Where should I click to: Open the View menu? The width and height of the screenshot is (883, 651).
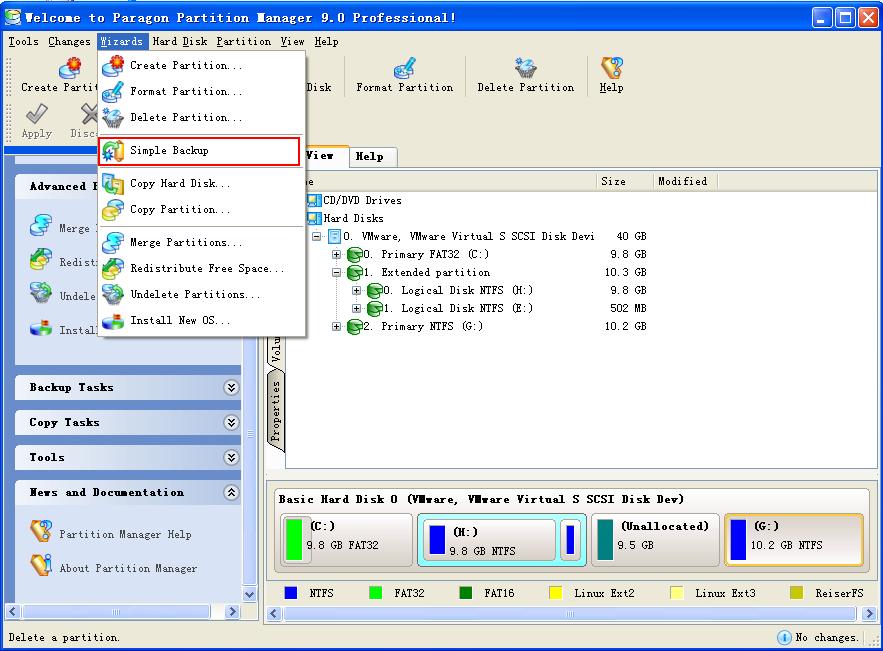coord(292,42)
